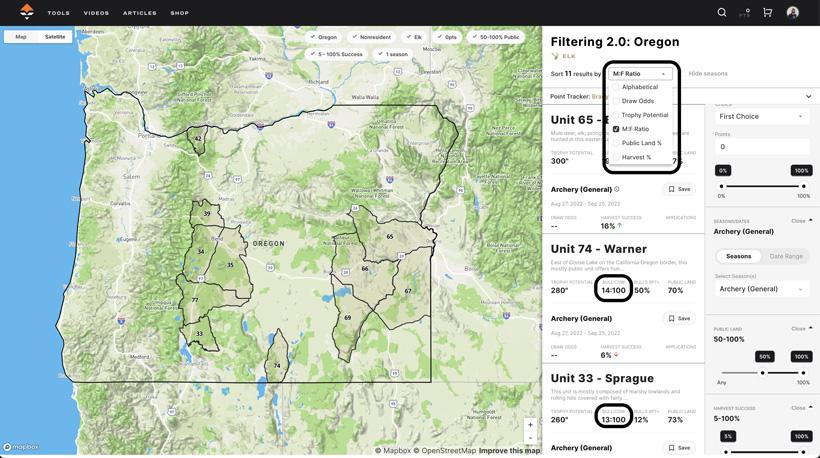Click the 50% public land slider handle
The image size is (820, 458).
tap(763, 373)
